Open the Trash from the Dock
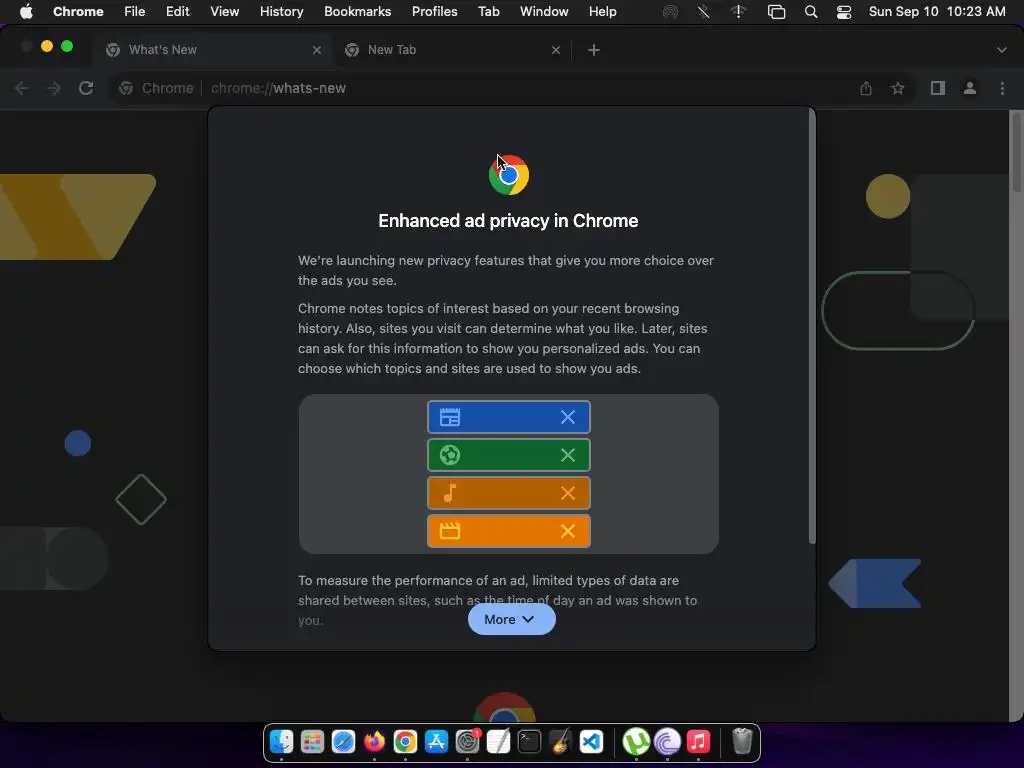 pyautogui.click(x=742, y=742)
